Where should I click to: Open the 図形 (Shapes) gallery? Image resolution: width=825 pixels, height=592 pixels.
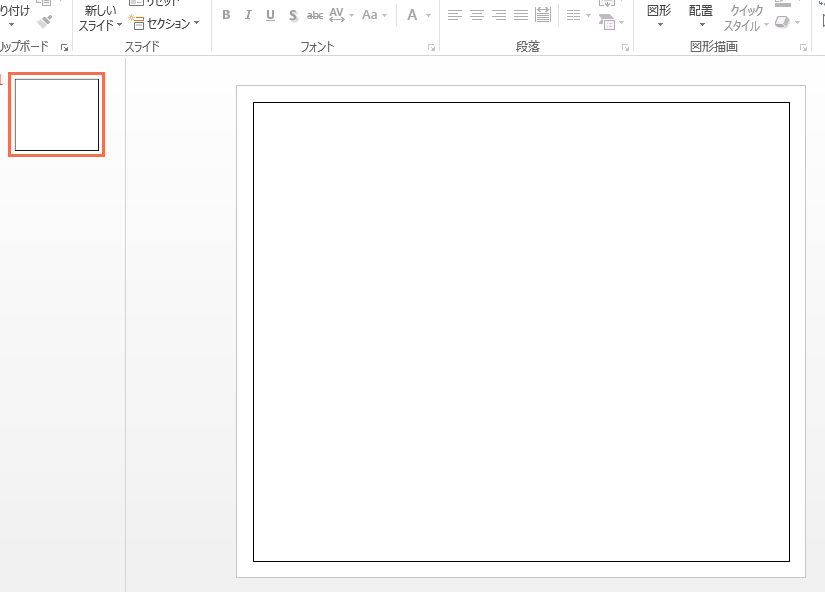click(x=659, y=16)
